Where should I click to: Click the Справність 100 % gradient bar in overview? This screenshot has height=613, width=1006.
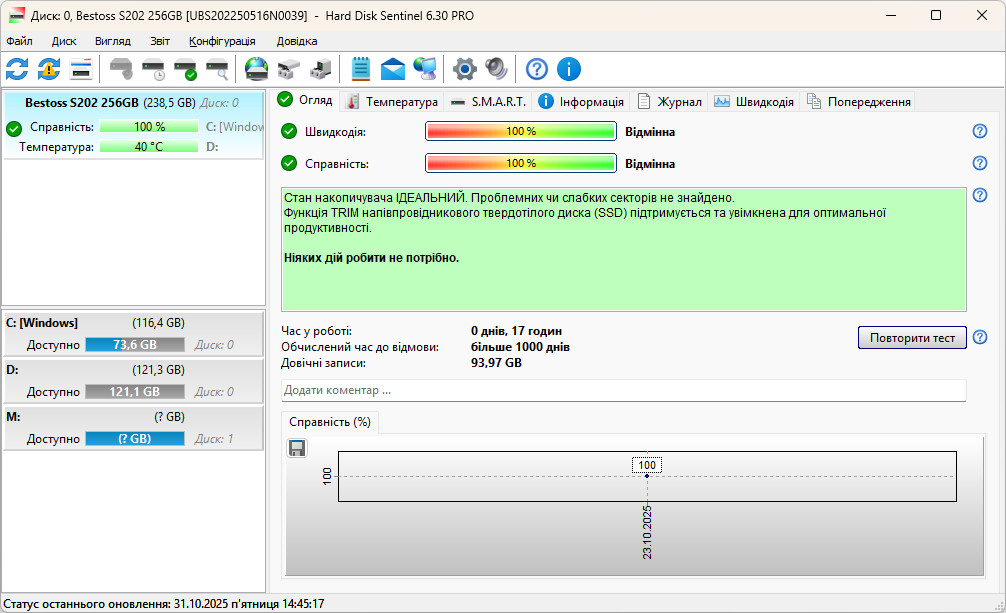click(520, 163)
